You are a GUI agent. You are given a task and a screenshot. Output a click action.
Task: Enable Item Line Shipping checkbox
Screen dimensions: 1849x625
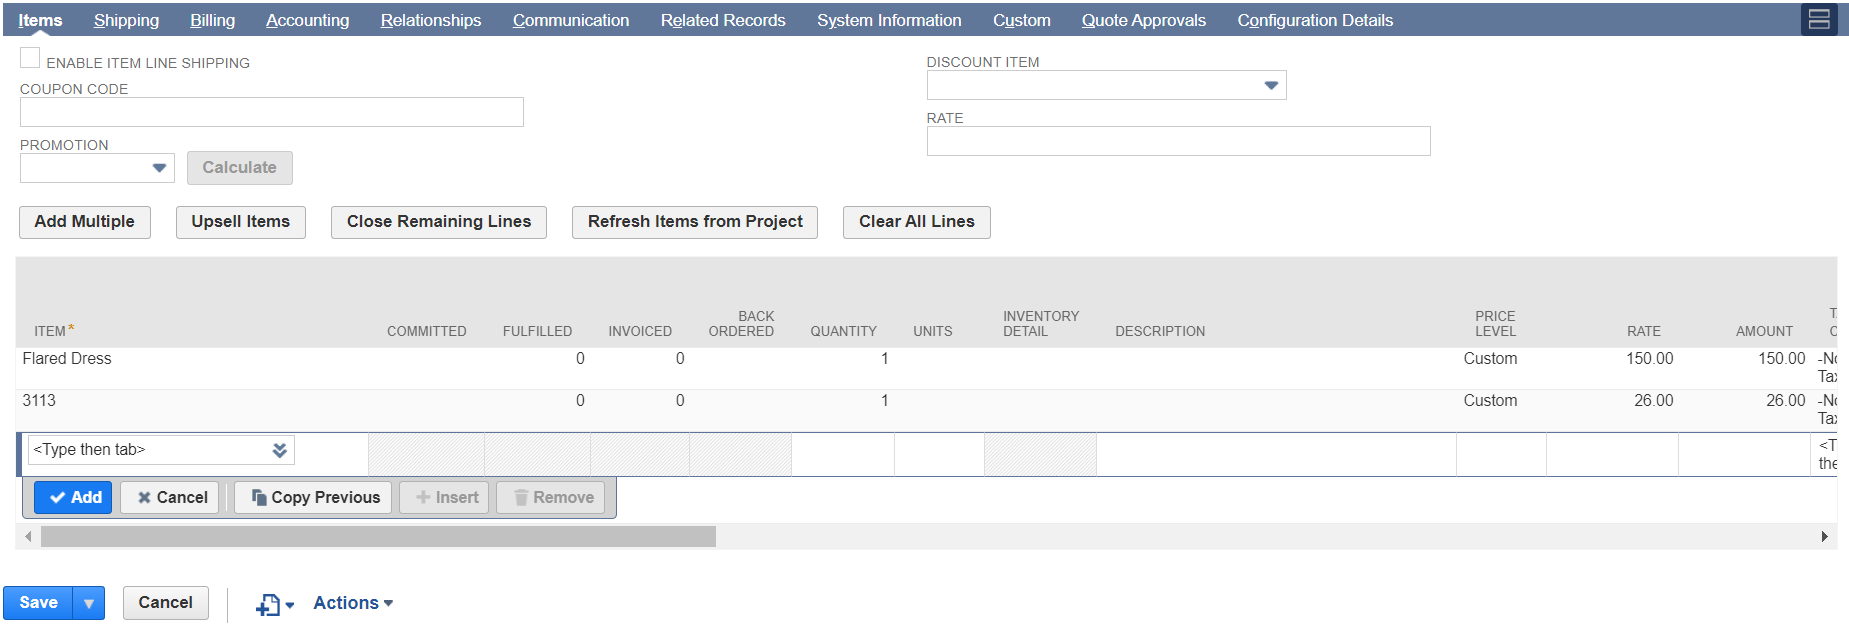31,59
